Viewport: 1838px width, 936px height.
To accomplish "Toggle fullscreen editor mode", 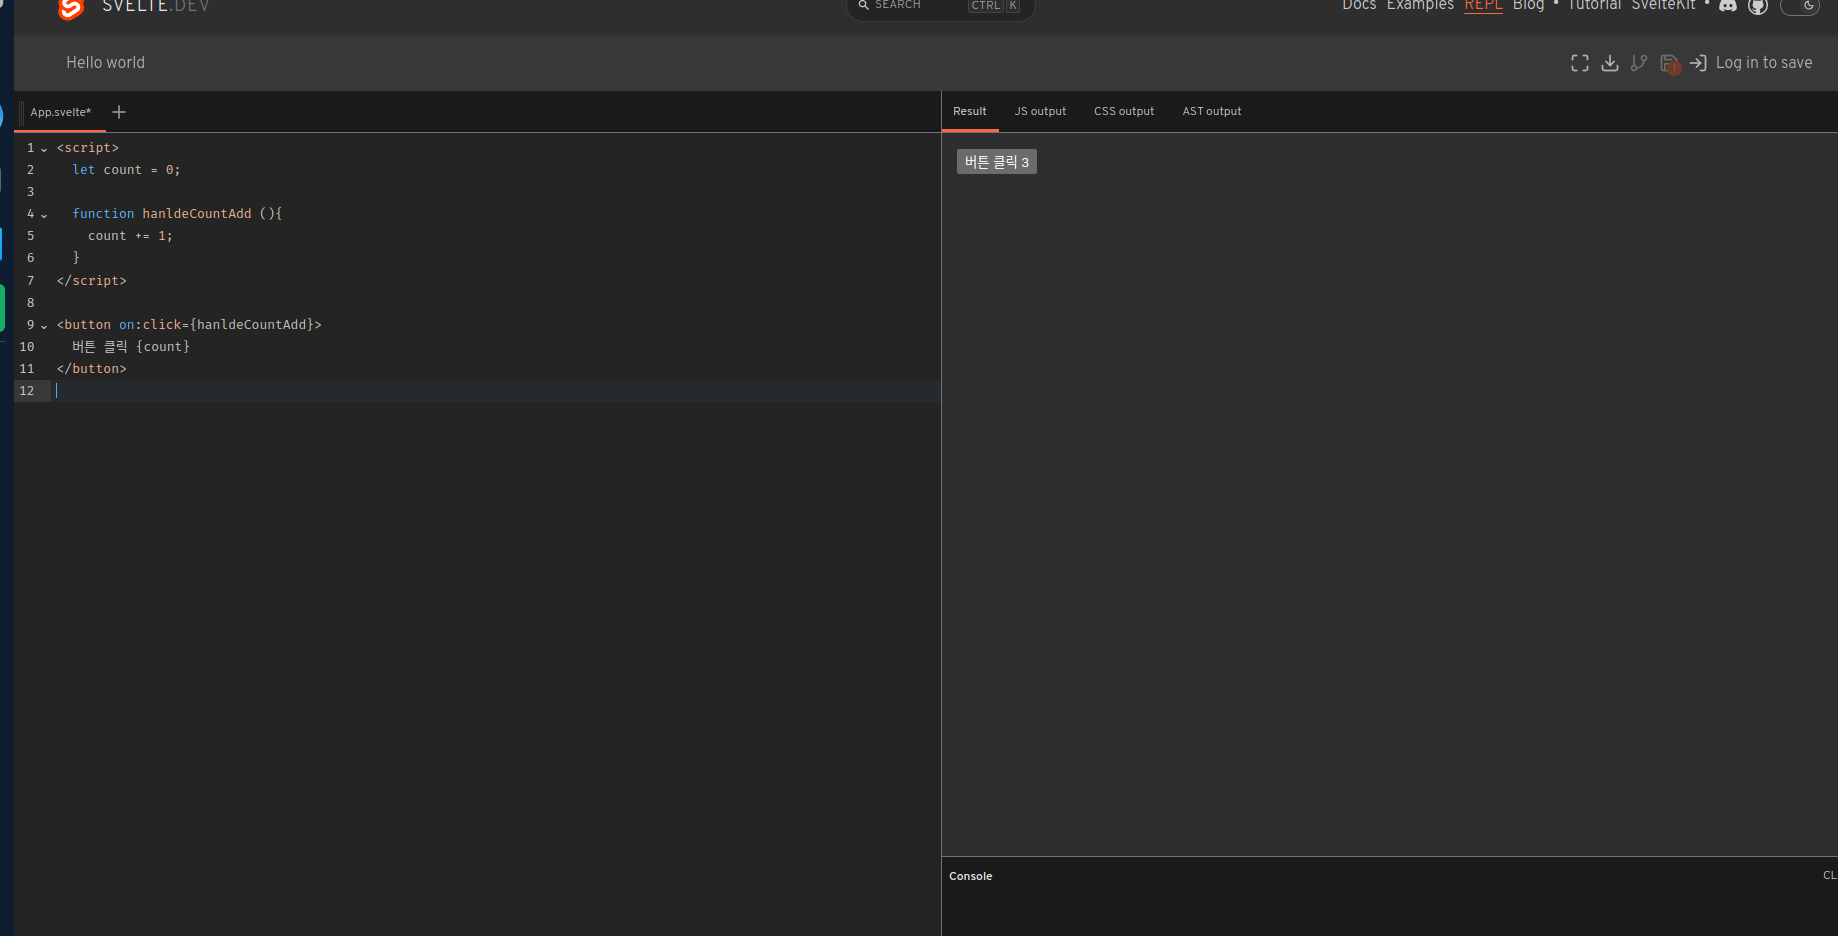I will [1580, 63].
